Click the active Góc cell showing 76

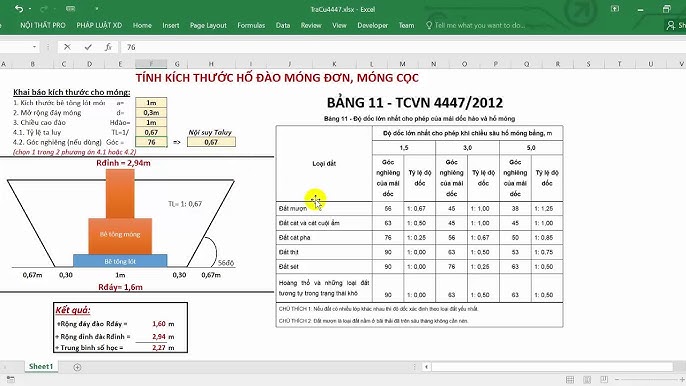point(151,142)
